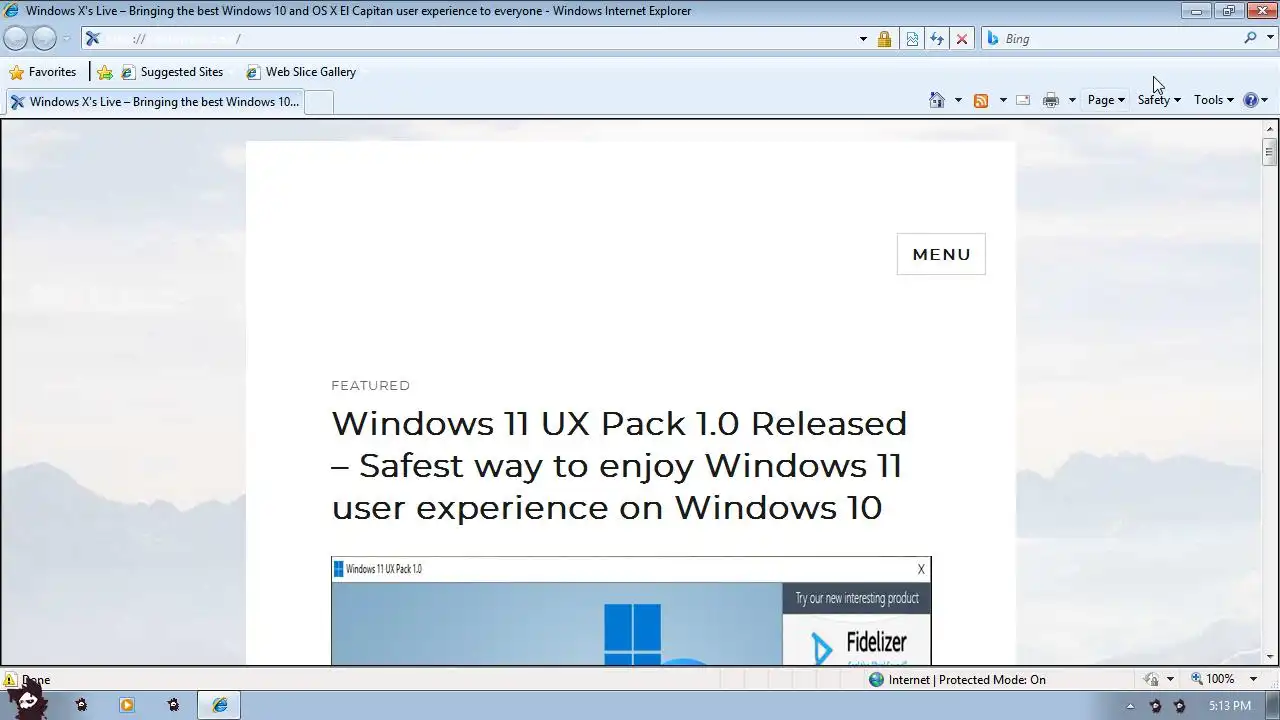Expand the Home button dropdown arrow

tap(958, 100)
